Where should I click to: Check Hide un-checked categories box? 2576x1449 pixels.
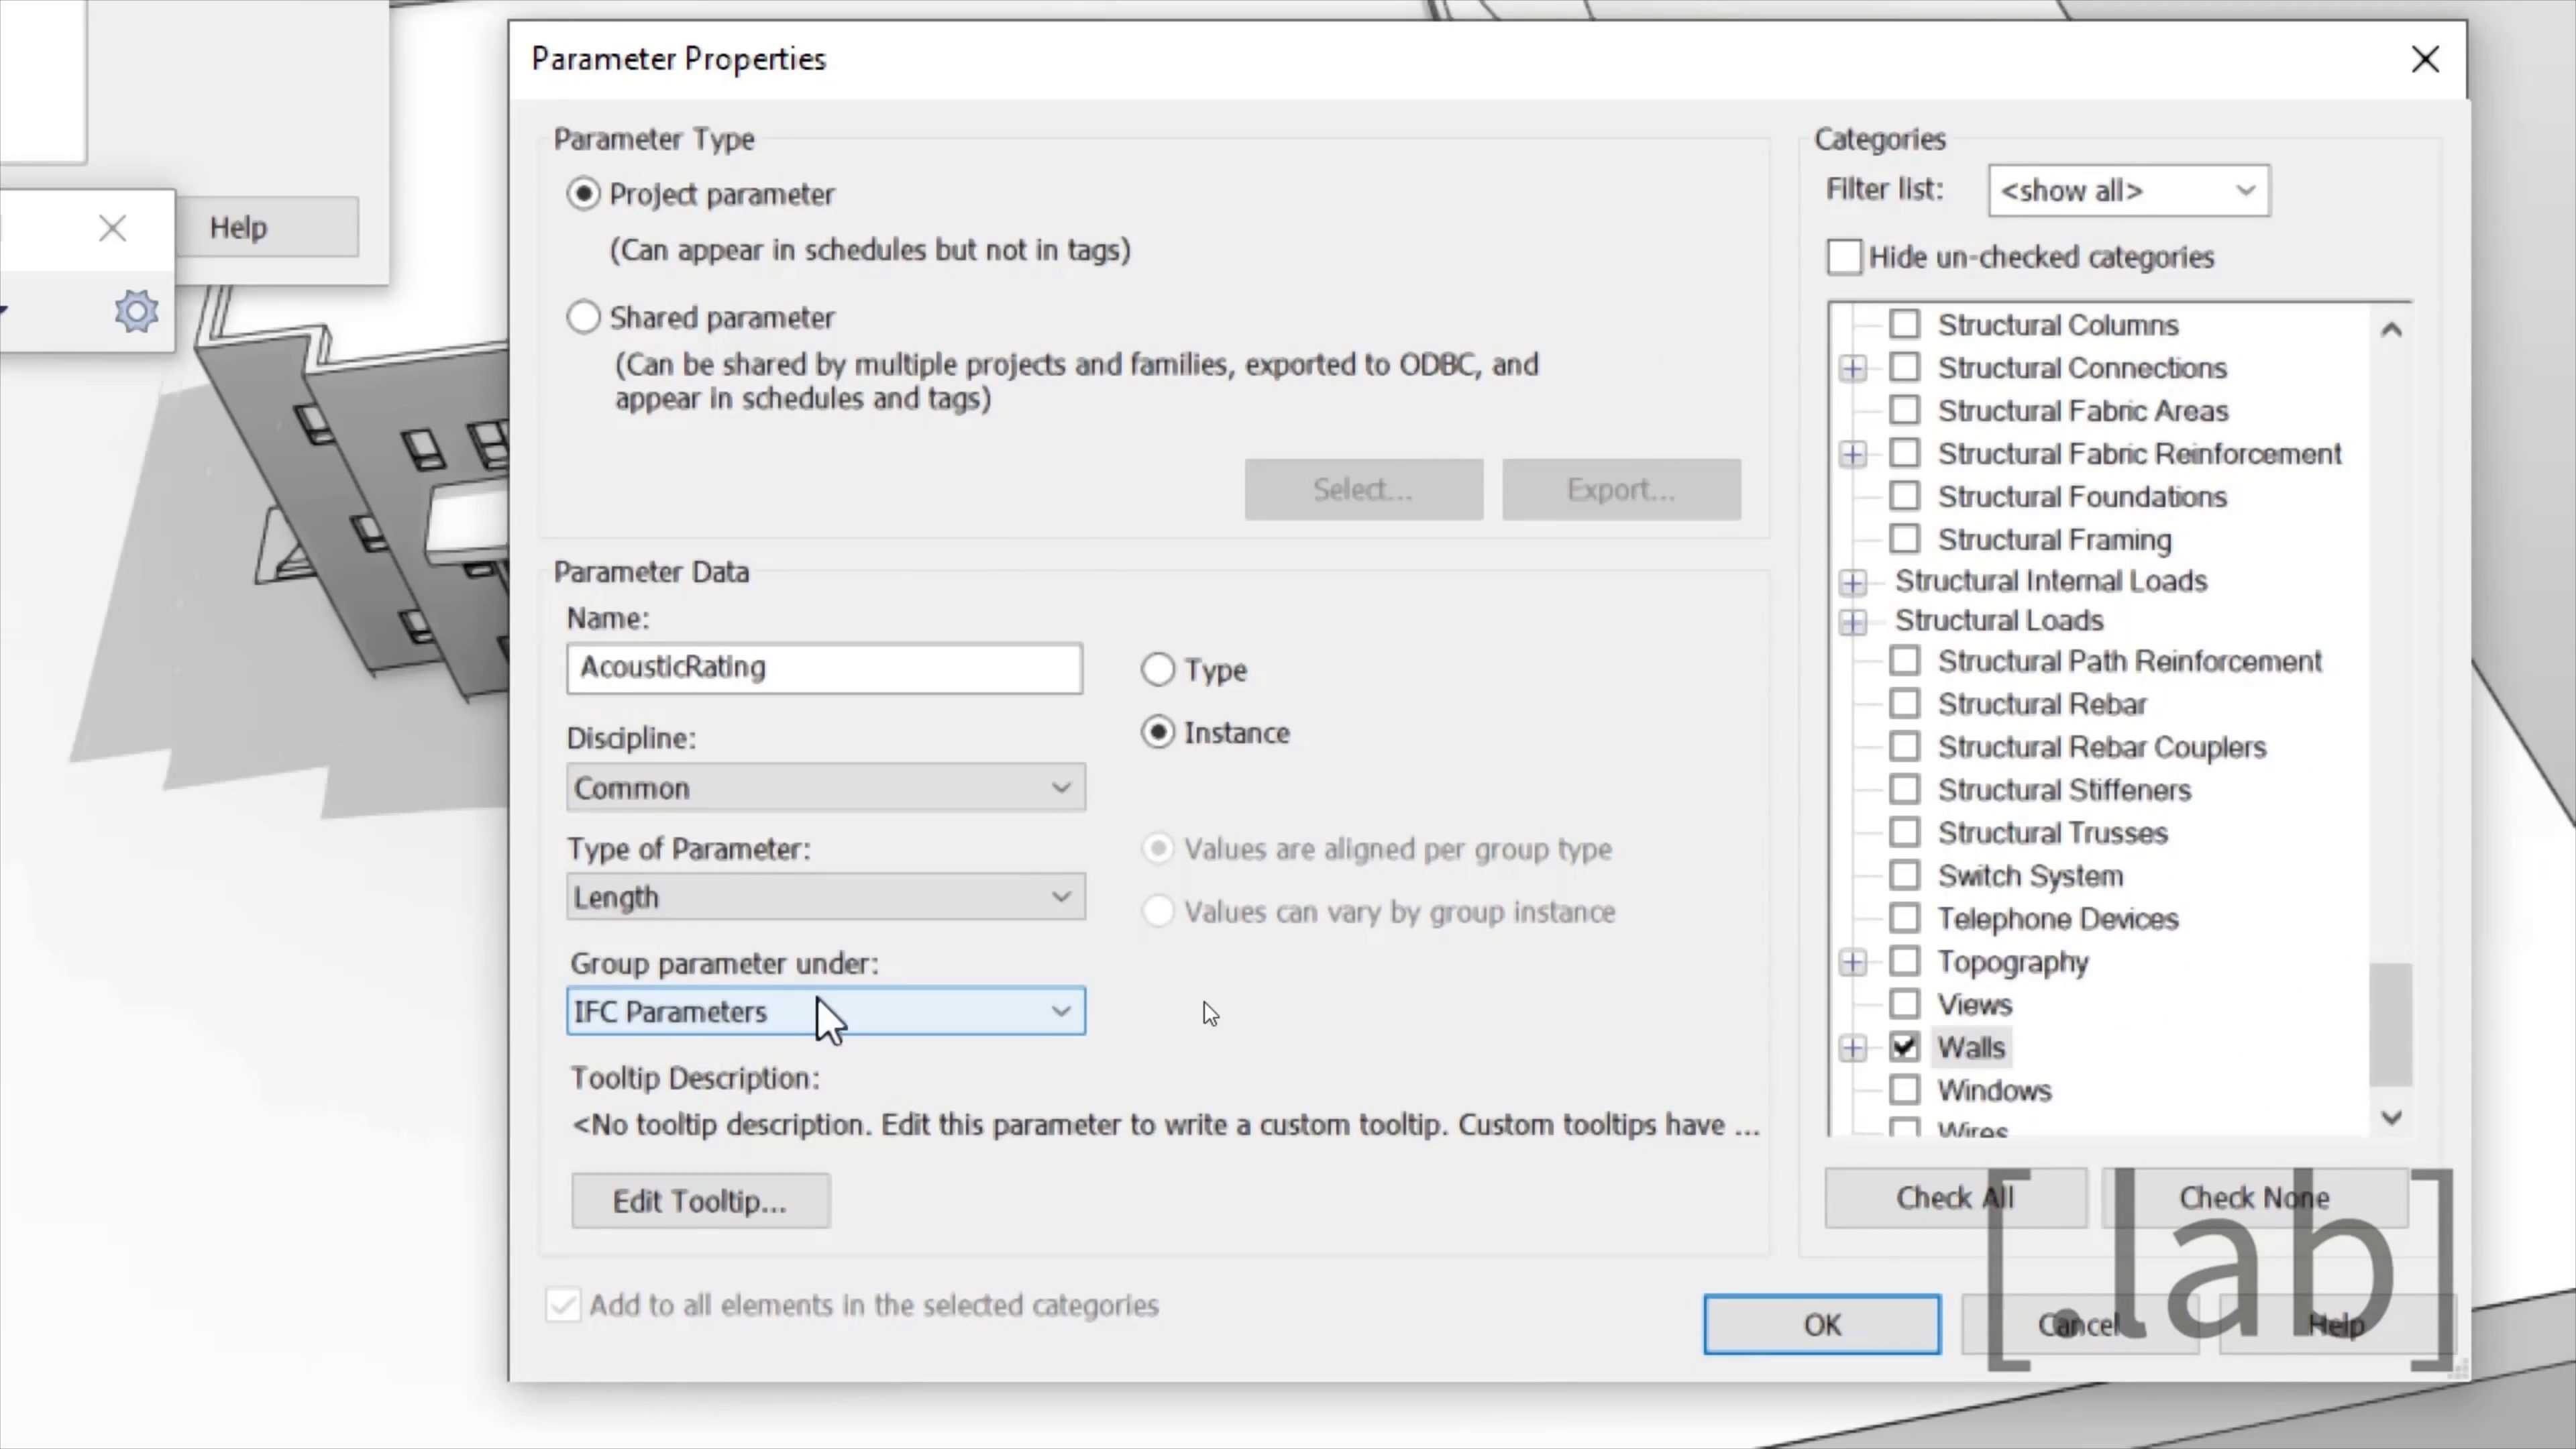click(x=1844, y=257)
